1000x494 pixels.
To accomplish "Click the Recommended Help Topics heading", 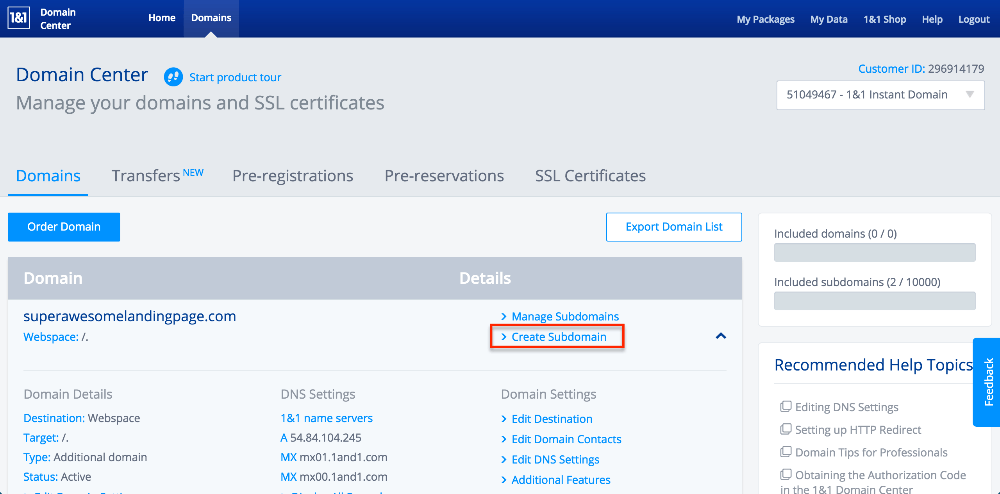I will (874, 365).
